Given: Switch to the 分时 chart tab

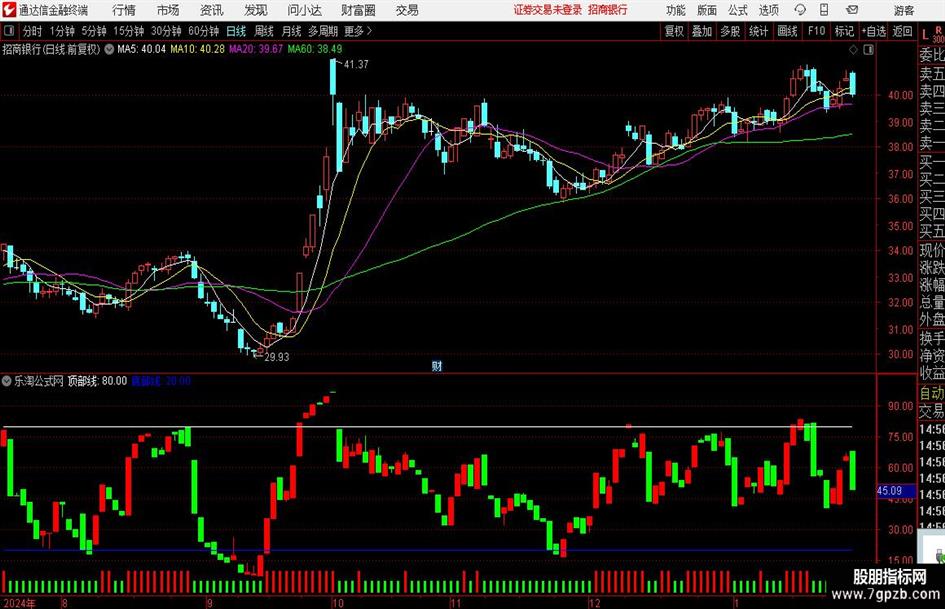Looking at the screenshot, I should (x=32, y=31).
